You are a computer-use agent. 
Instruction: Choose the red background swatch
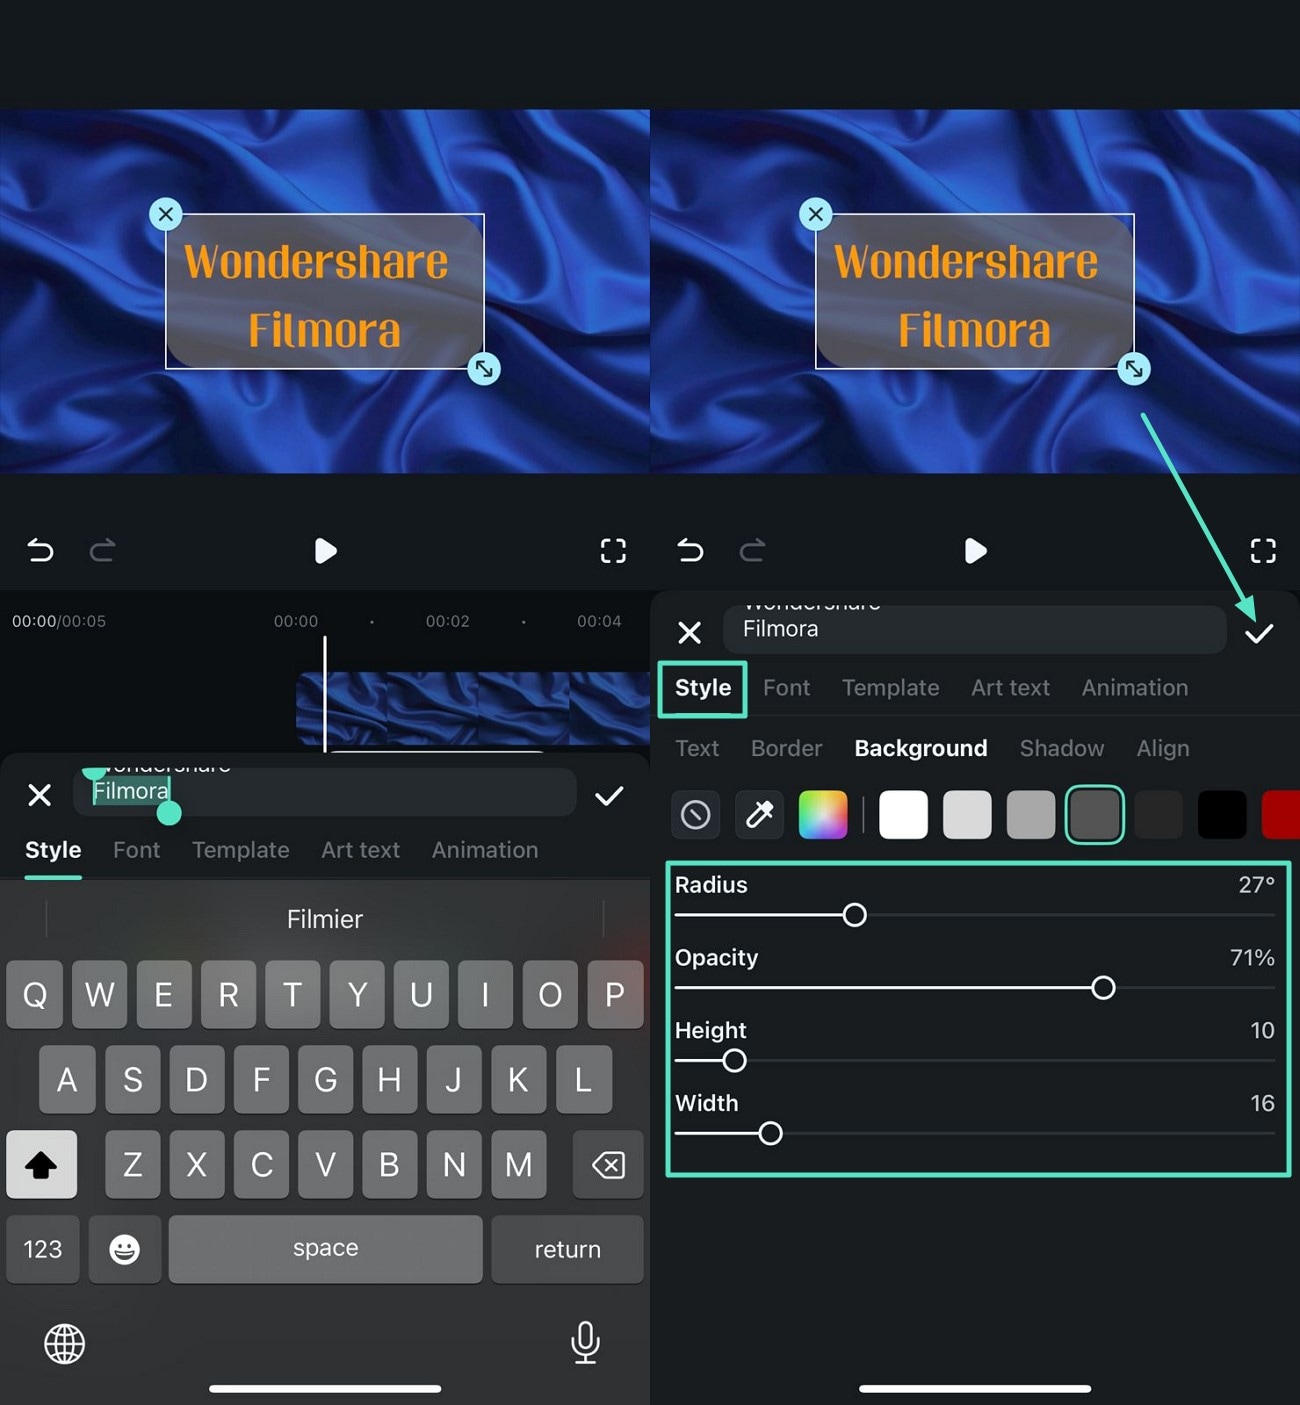point(1281,814)
